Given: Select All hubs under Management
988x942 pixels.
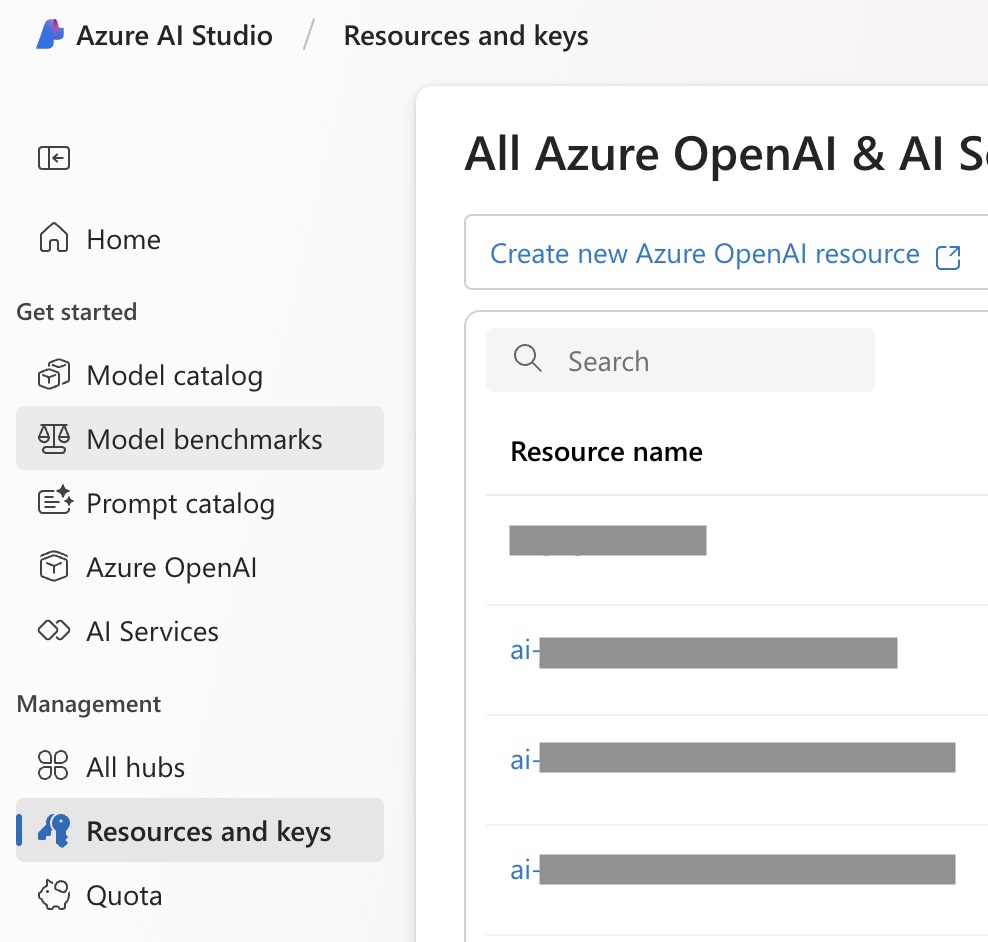Looking at the screenshot, I should [136, 767].
